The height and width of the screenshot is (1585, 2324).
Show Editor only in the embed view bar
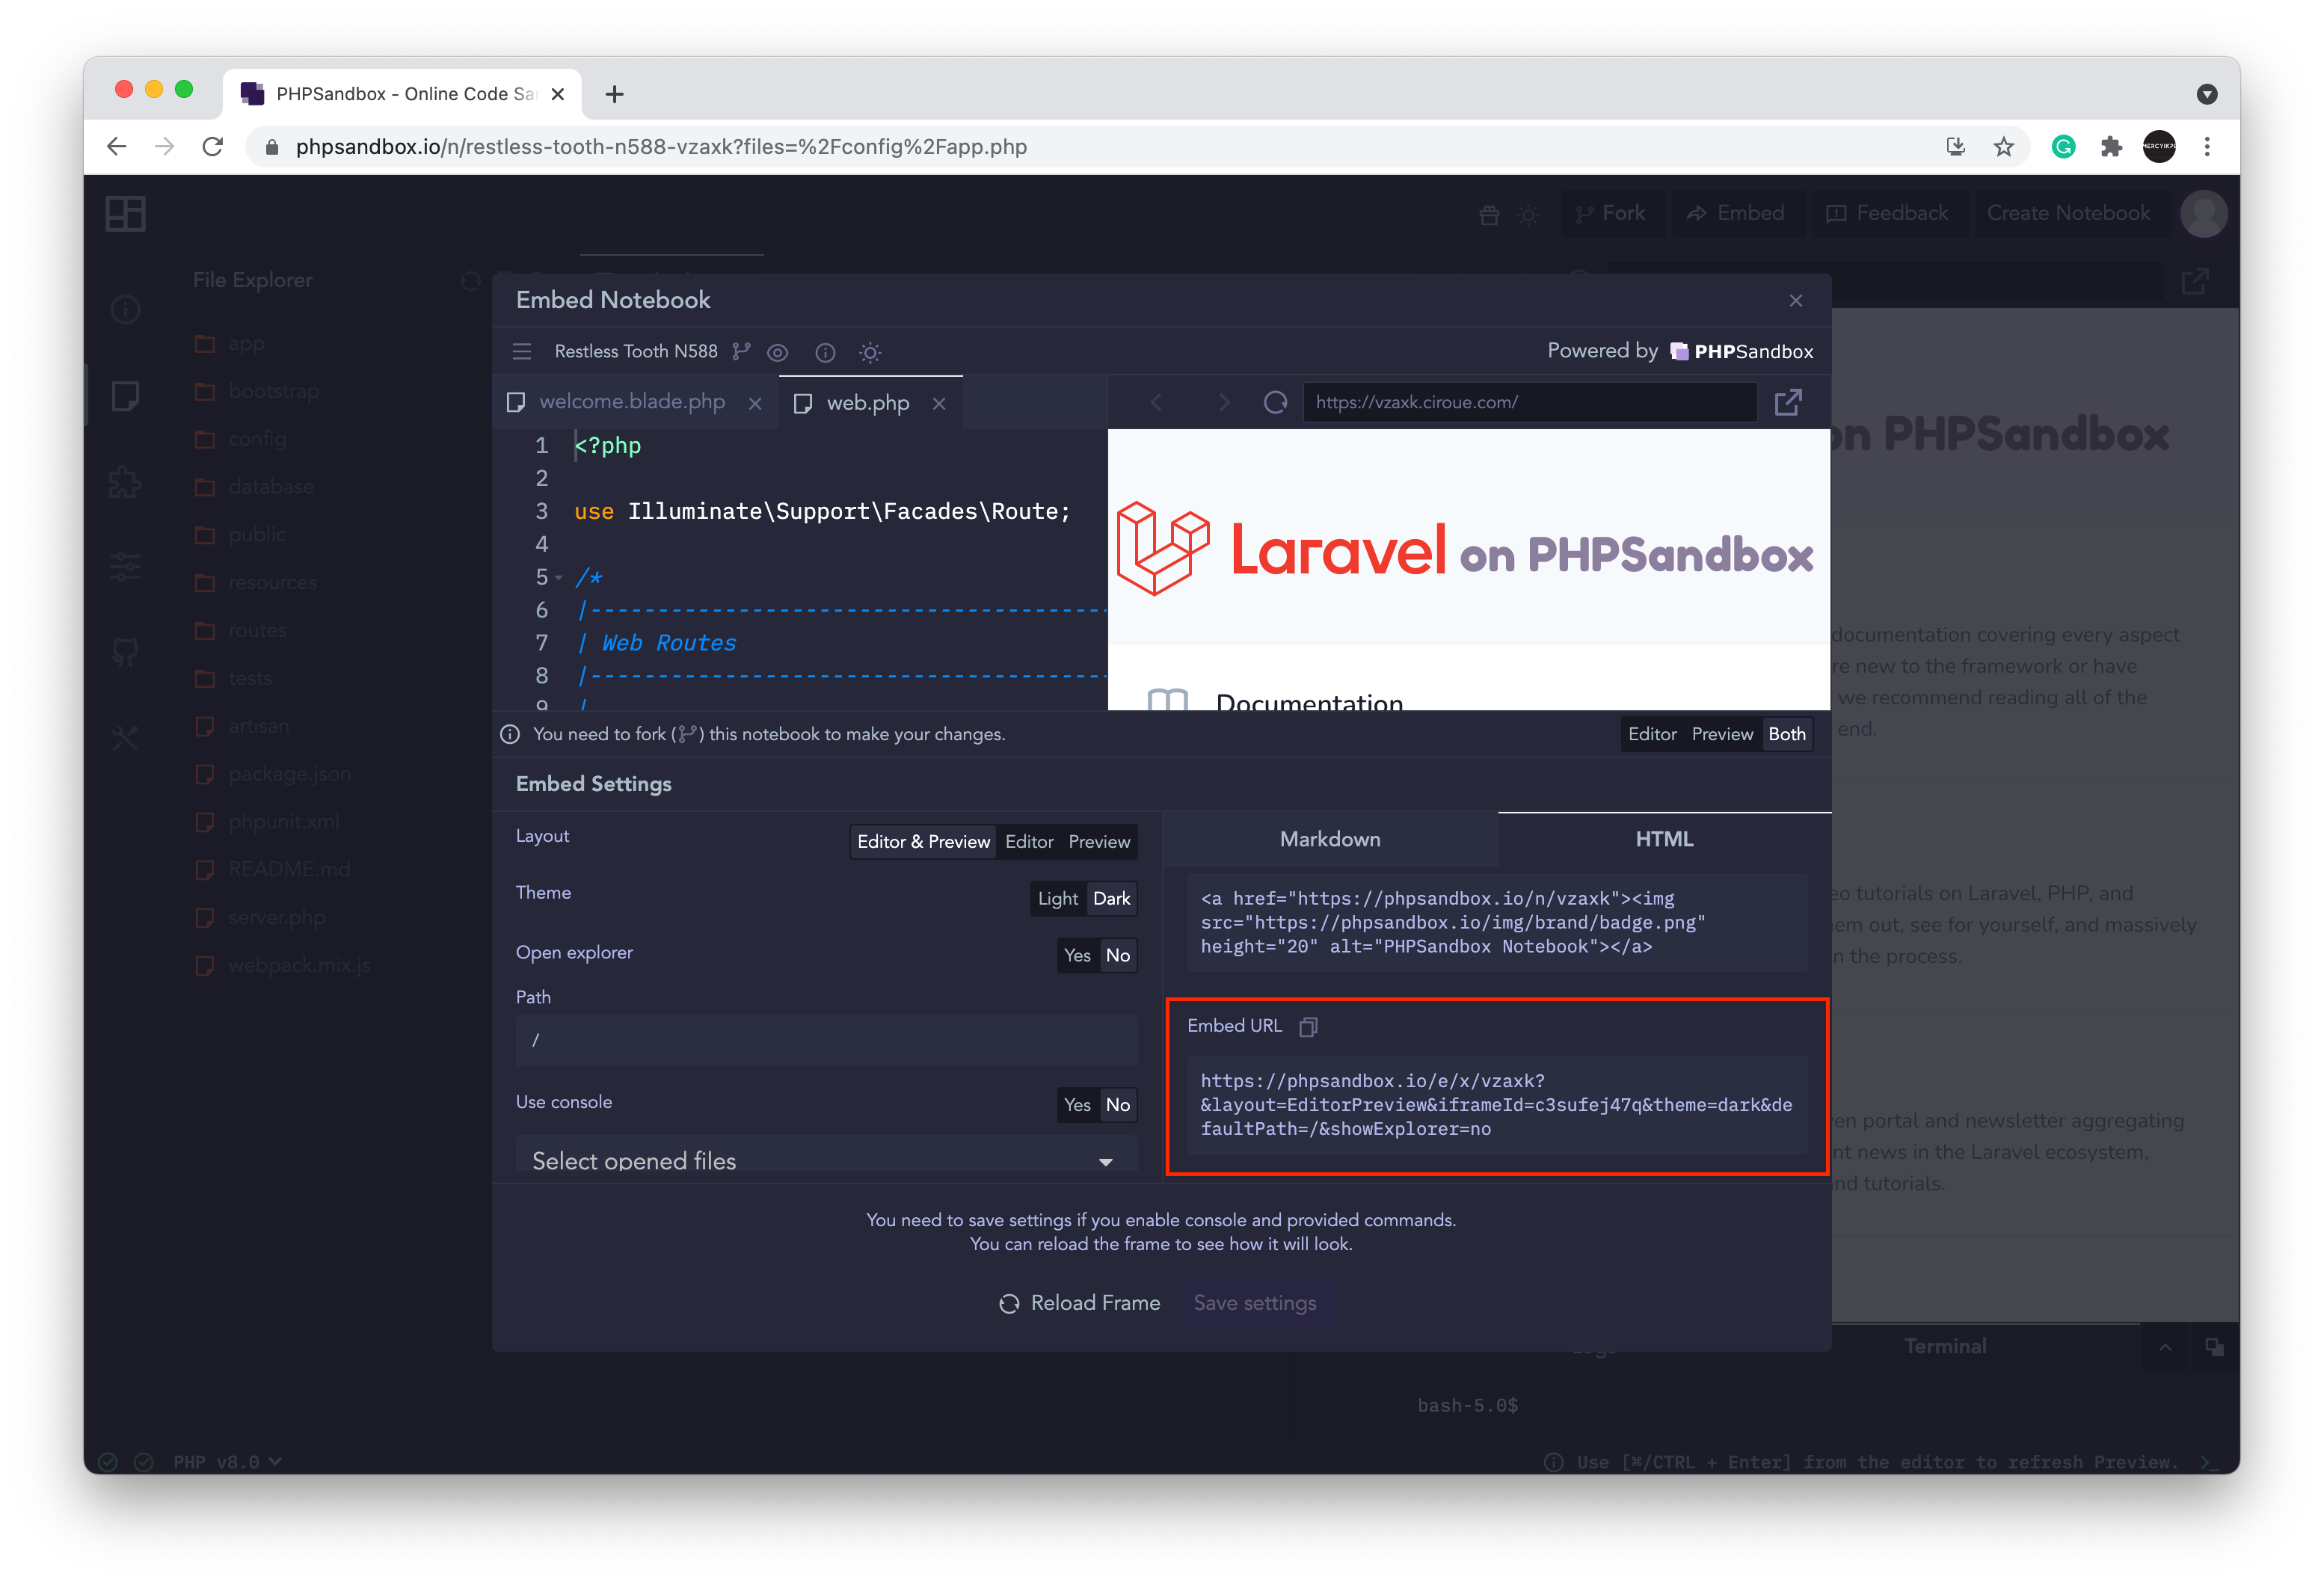(1652, 734)
